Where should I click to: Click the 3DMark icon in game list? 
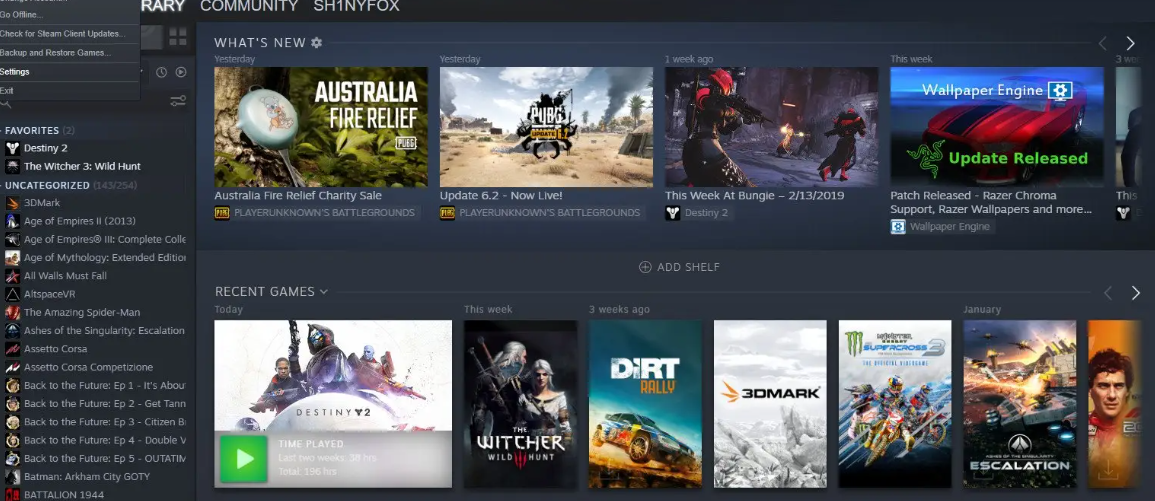point(13,203)
